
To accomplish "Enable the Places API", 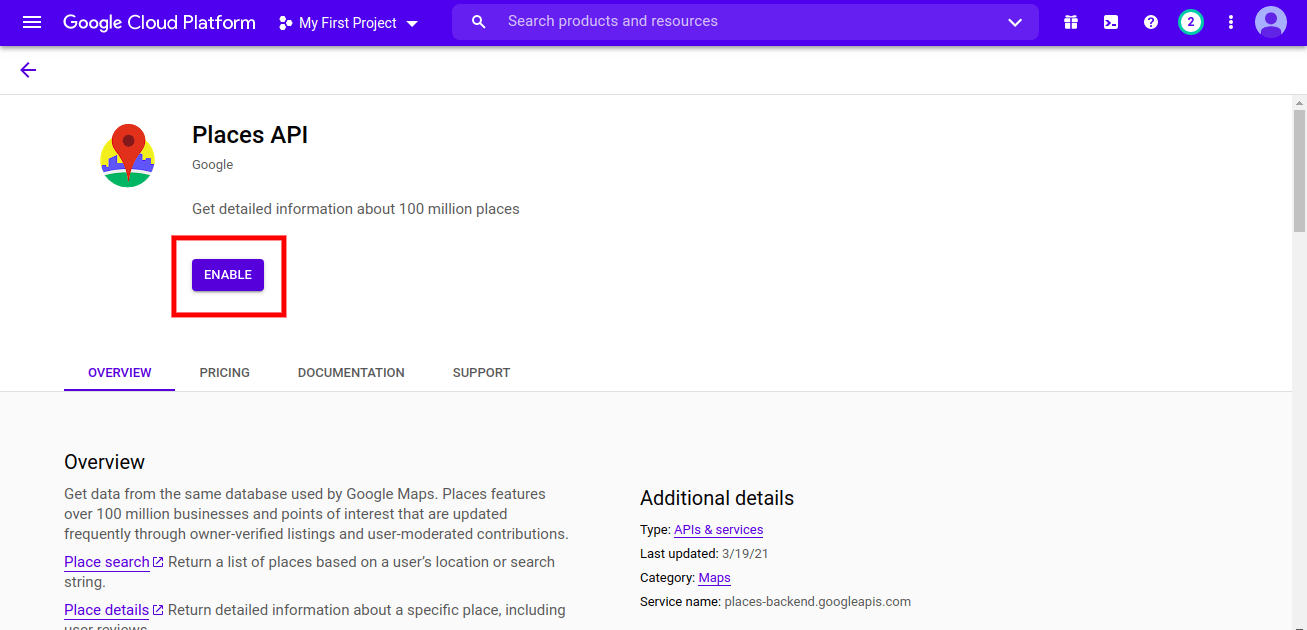I will 228,275.
